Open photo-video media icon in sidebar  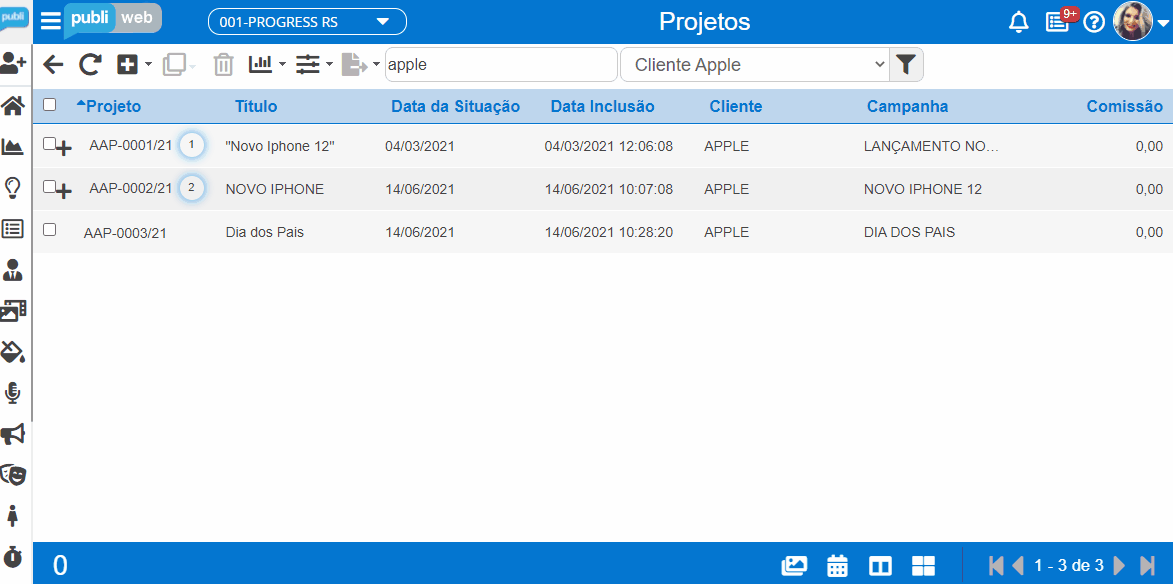[x=13, y=310]
